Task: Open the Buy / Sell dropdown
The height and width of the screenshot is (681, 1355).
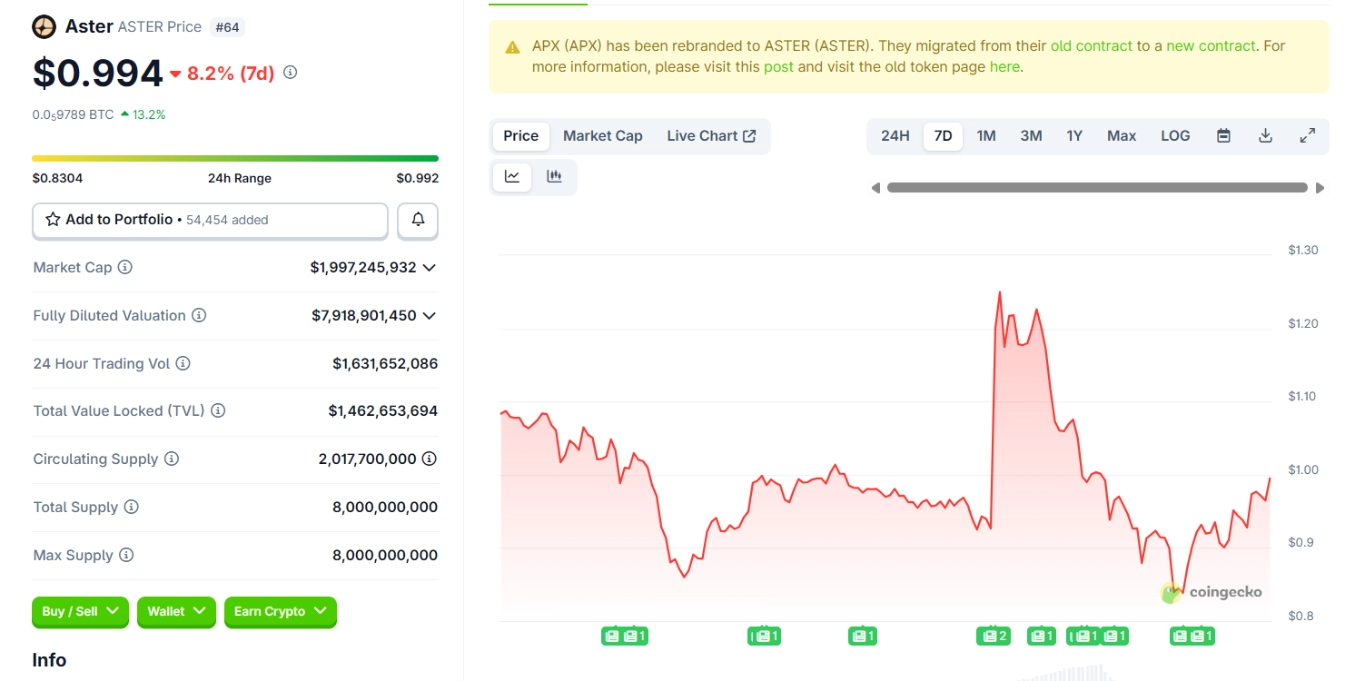Action: tap(80, 612)
